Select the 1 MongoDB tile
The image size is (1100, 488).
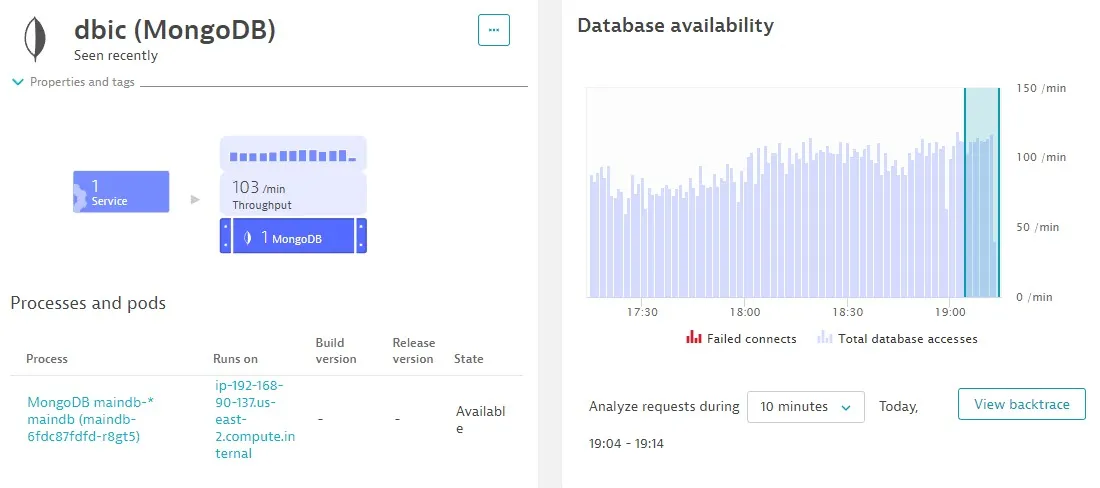coord(293,237)
